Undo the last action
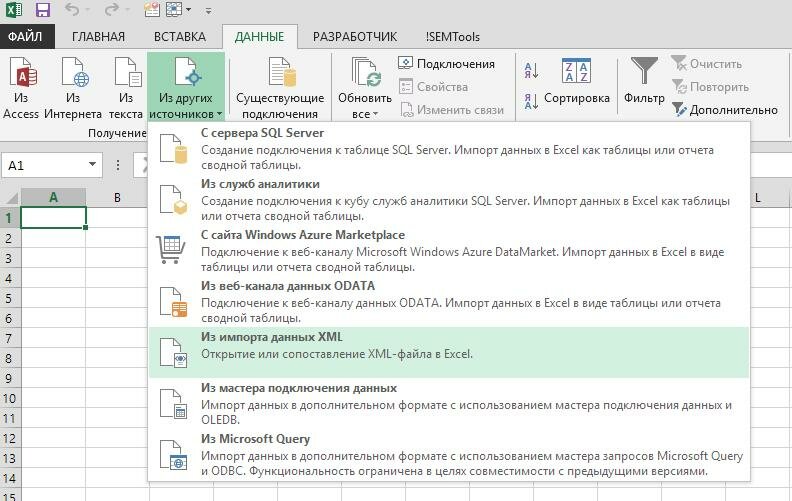The width and height of the screenshot is (792, 501). (73, 9)
